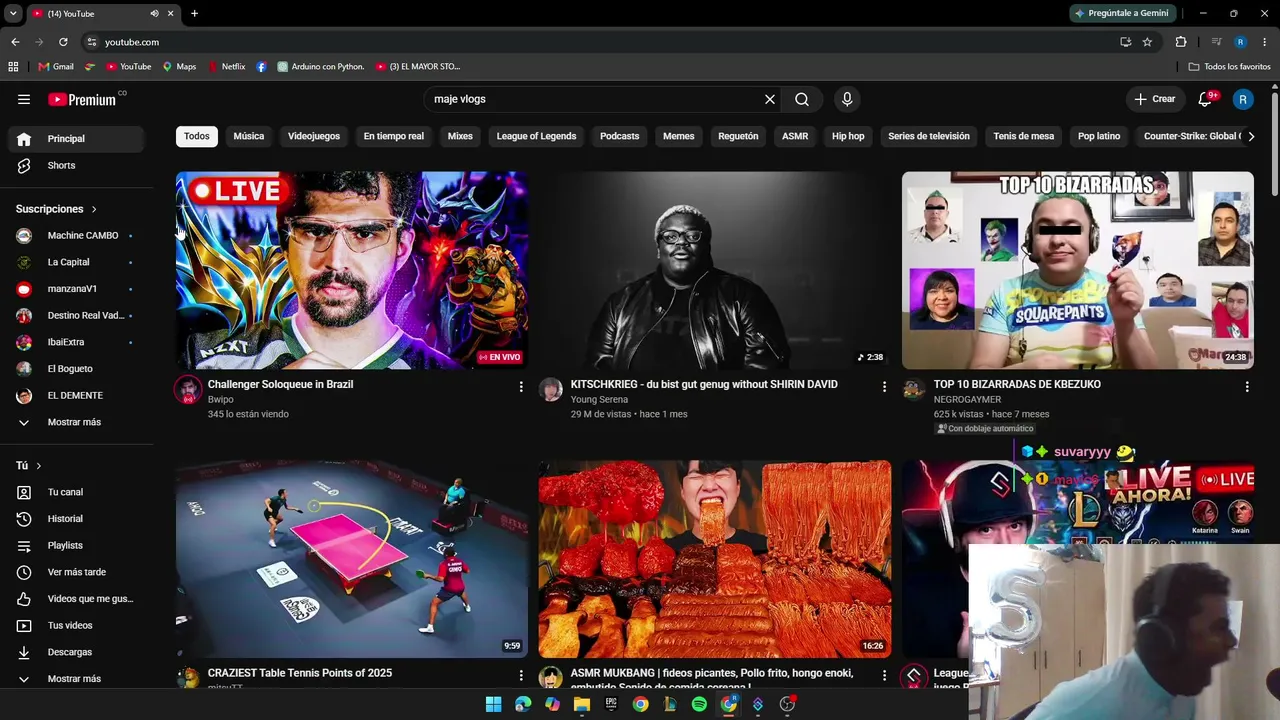Reload the page in Chrome
Viewport: 1280px width, 720px height.
click(x=63, y=42)
